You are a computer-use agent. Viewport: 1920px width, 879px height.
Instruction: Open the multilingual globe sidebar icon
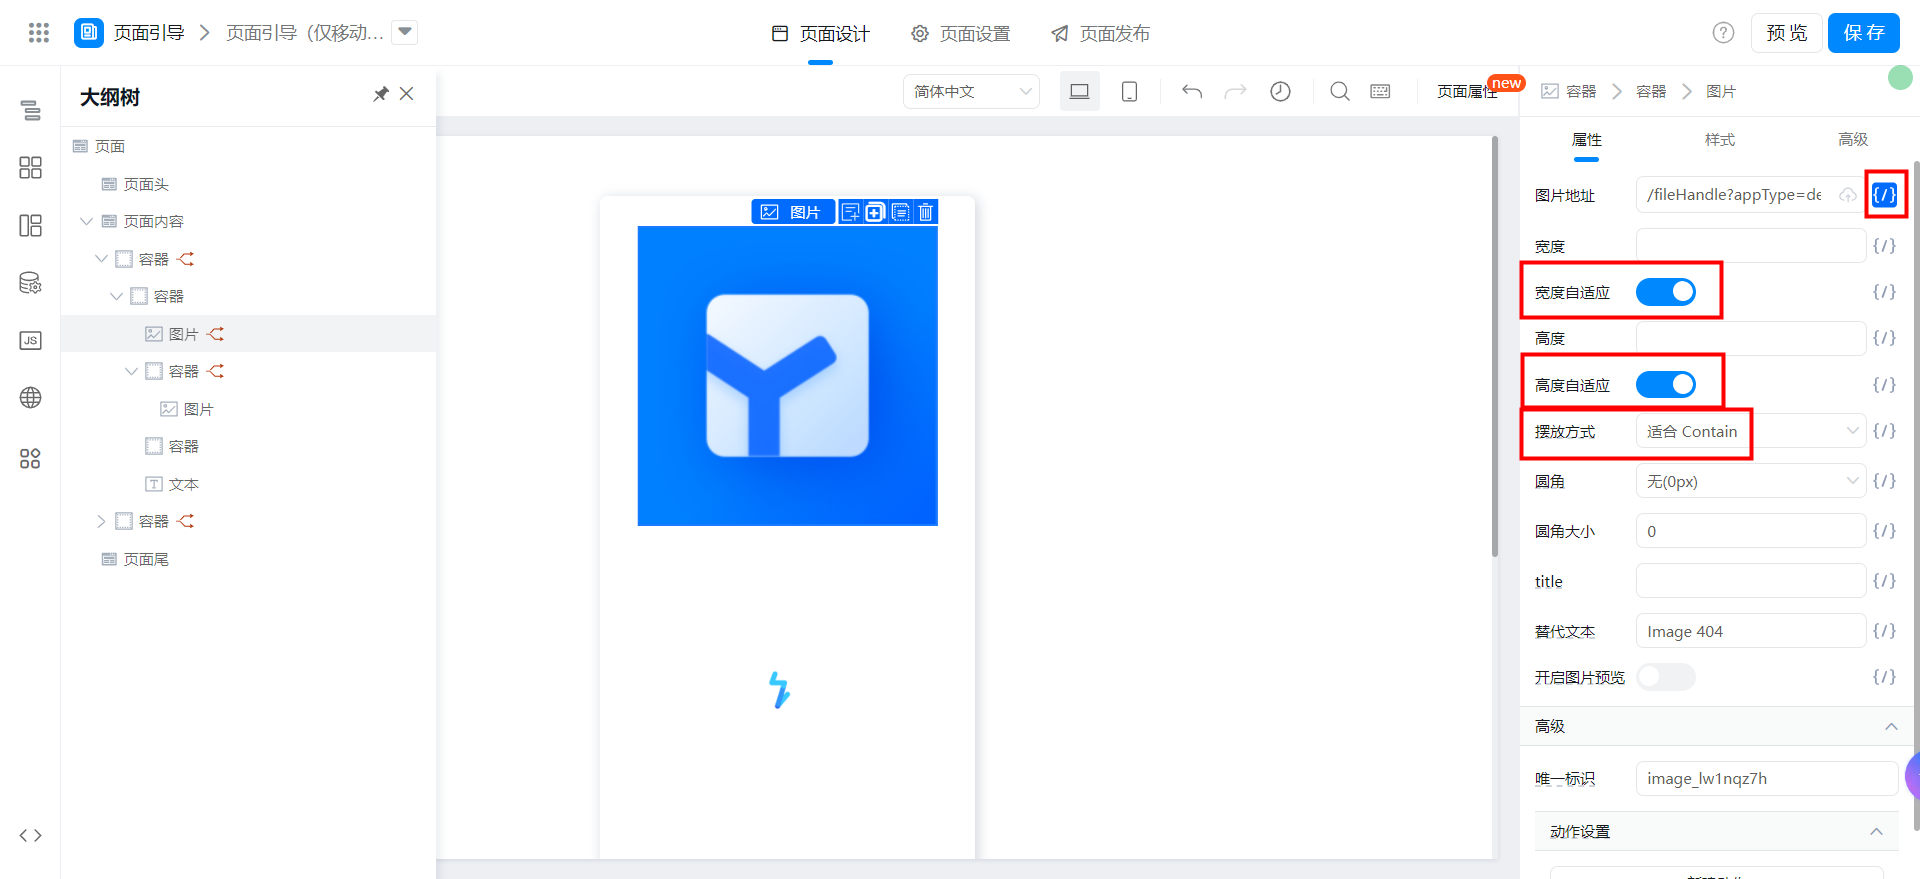coord(31,398)
